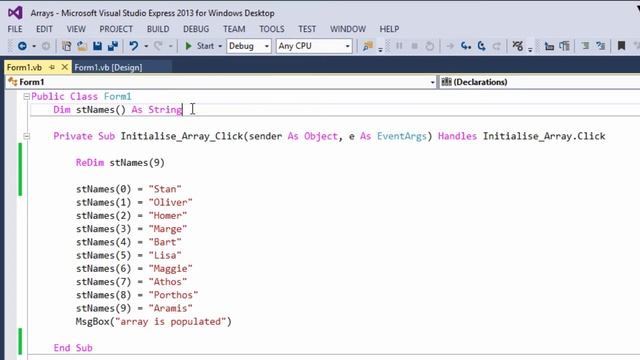Click the Navigate Backward arrow icon
This screenshot has width=640, height=360.
click(x=22, y=46)
